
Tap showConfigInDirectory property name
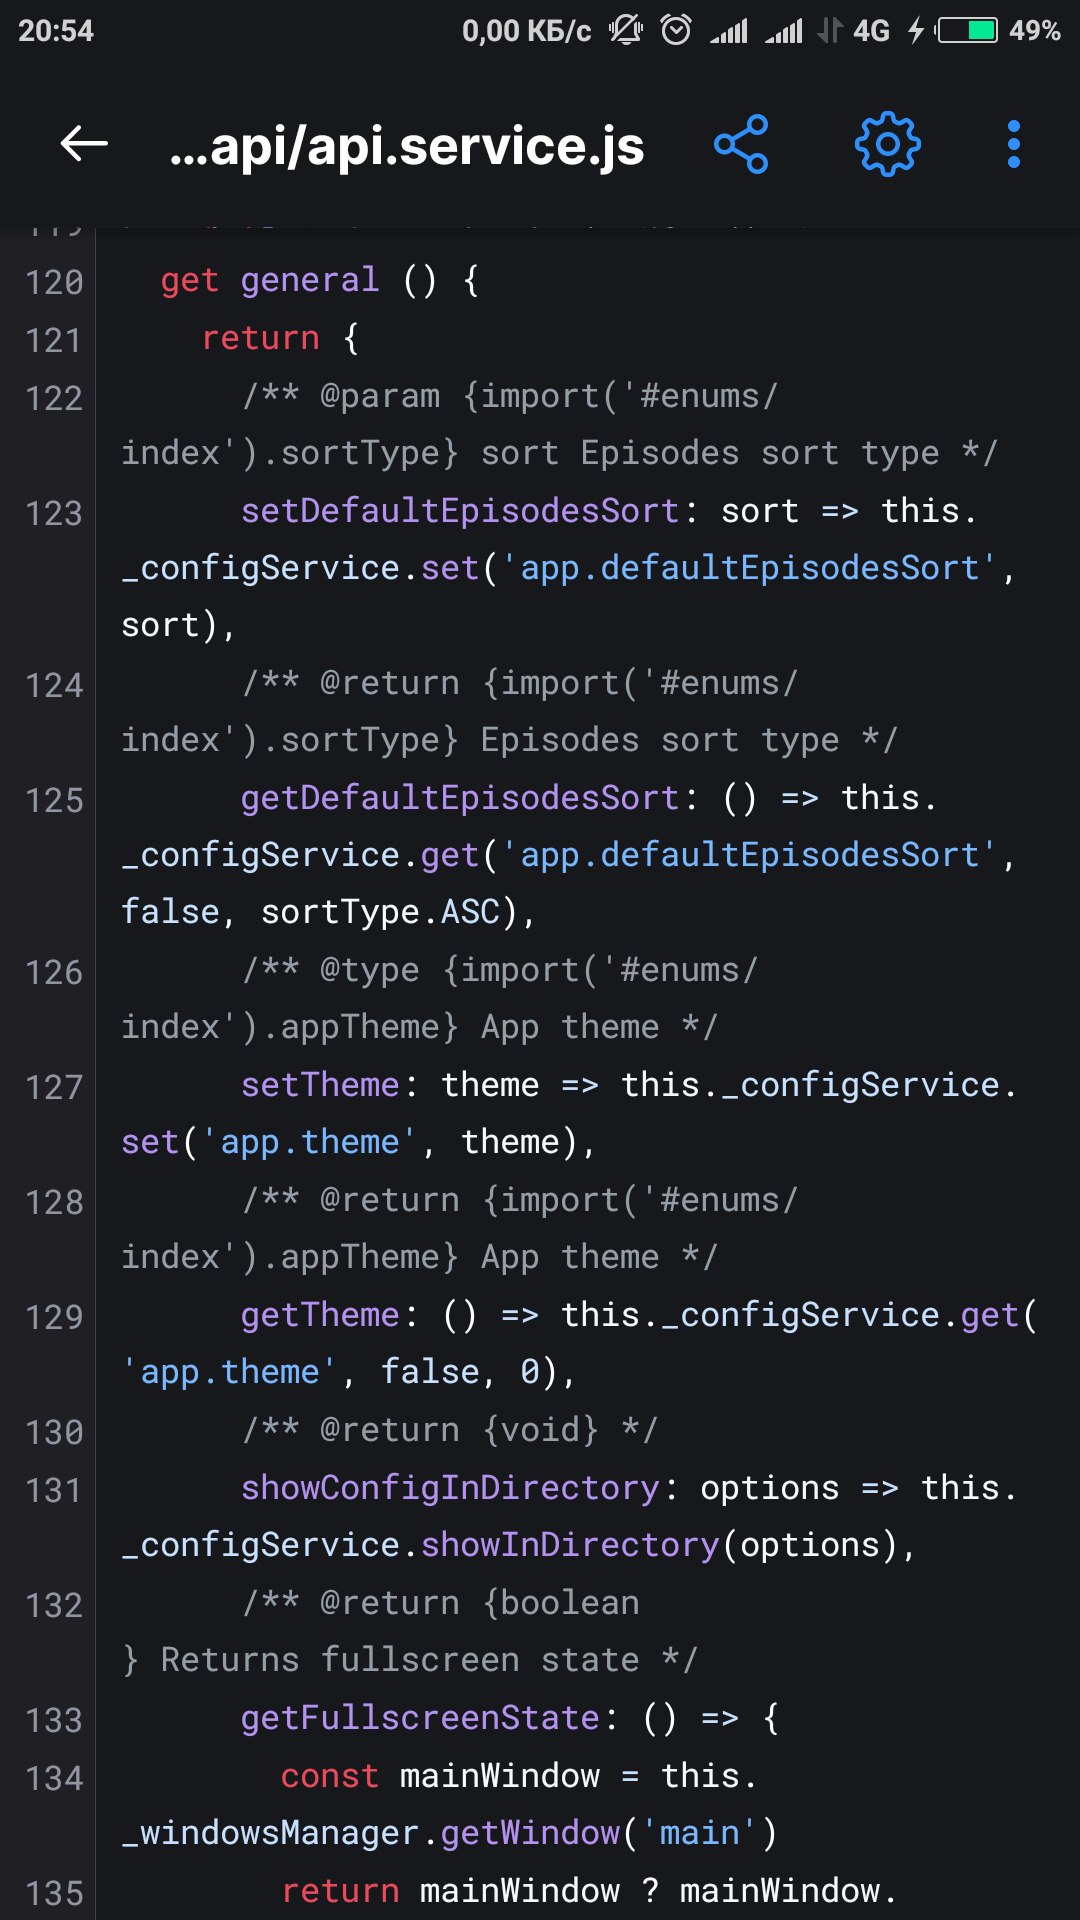pos(450,1488)
